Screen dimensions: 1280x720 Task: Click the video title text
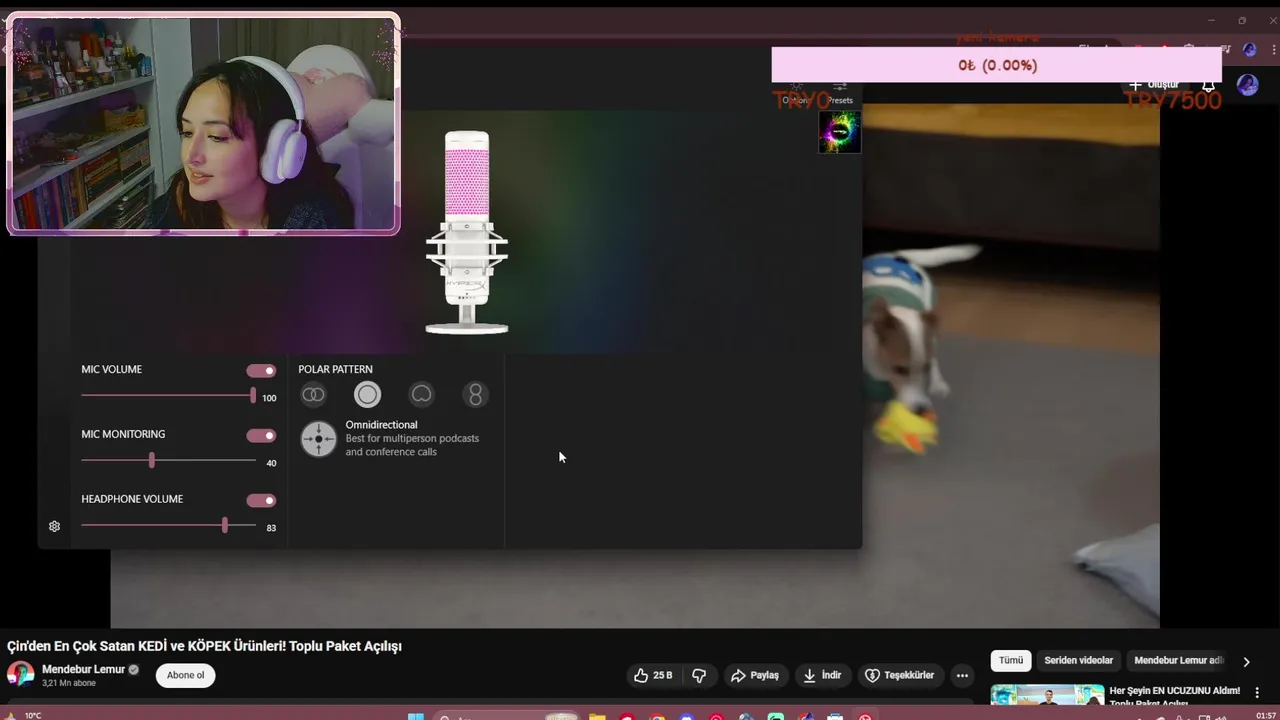click(204, 646)
